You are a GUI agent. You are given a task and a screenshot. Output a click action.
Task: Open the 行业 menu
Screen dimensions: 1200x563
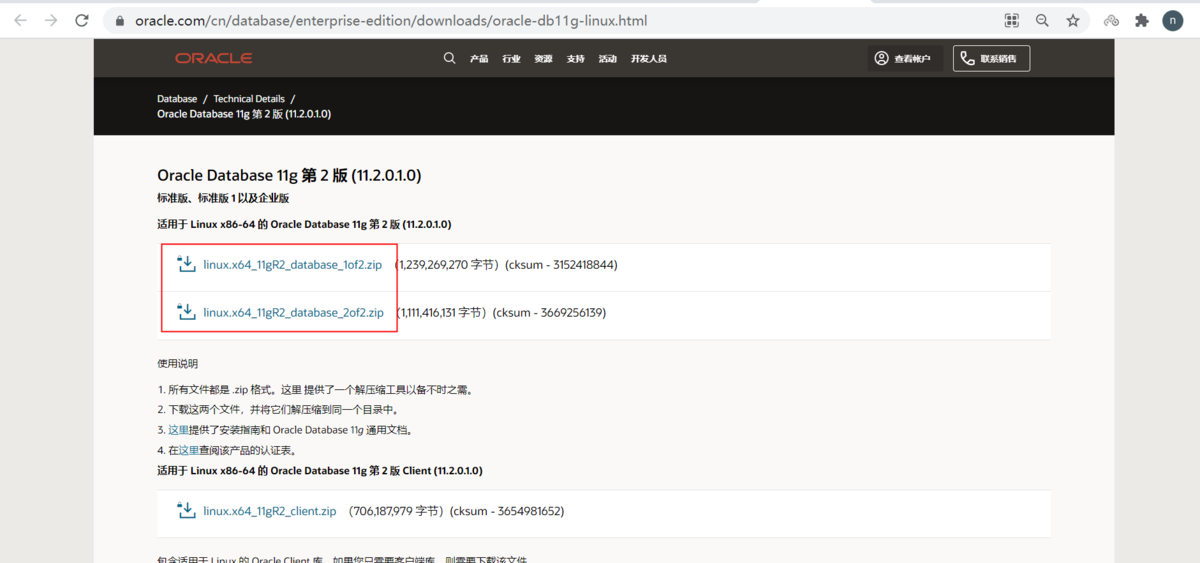[511, 59]
